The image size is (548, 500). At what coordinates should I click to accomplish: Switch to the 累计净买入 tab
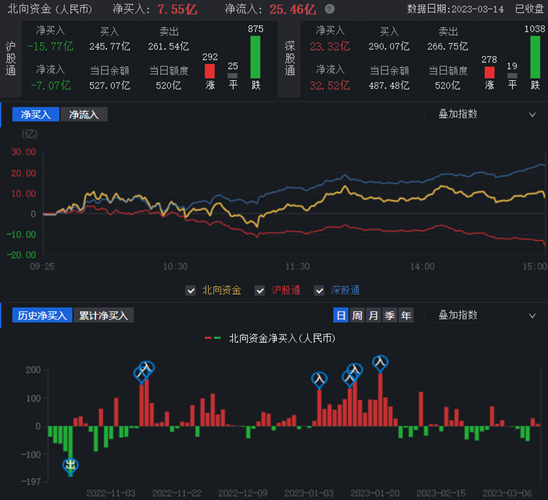click(x=104, y=316)
